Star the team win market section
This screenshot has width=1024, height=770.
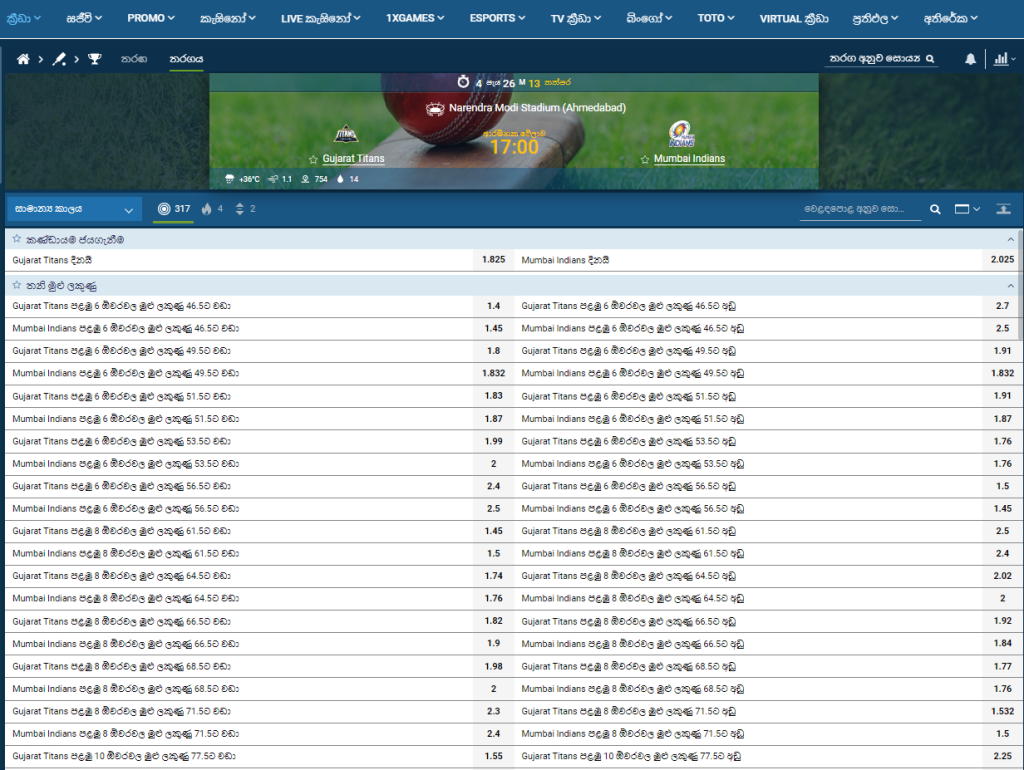click(17, 239)
